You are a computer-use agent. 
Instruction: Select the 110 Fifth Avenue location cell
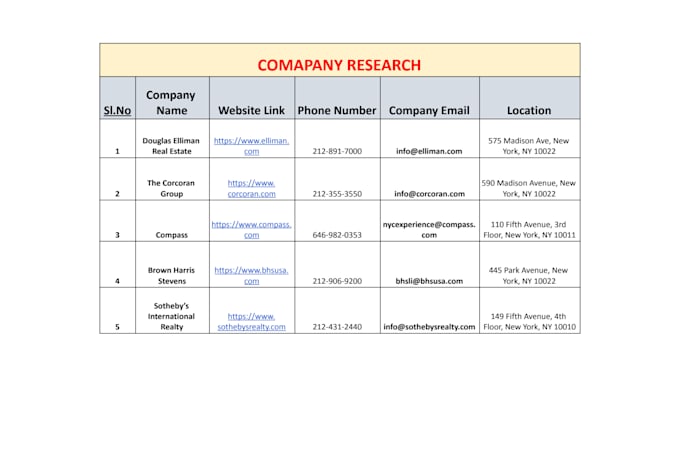point(530,221)
